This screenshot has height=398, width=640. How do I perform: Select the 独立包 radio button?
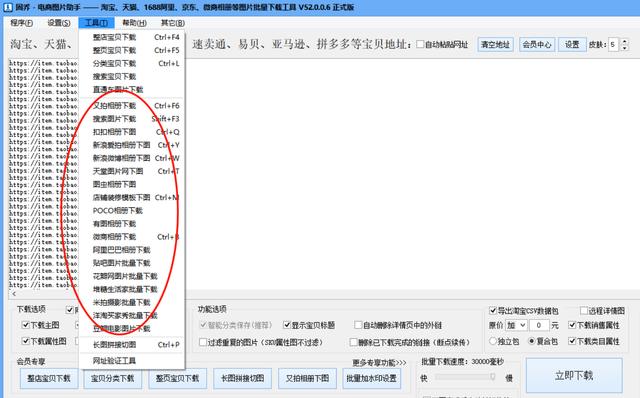click(493, 341)
